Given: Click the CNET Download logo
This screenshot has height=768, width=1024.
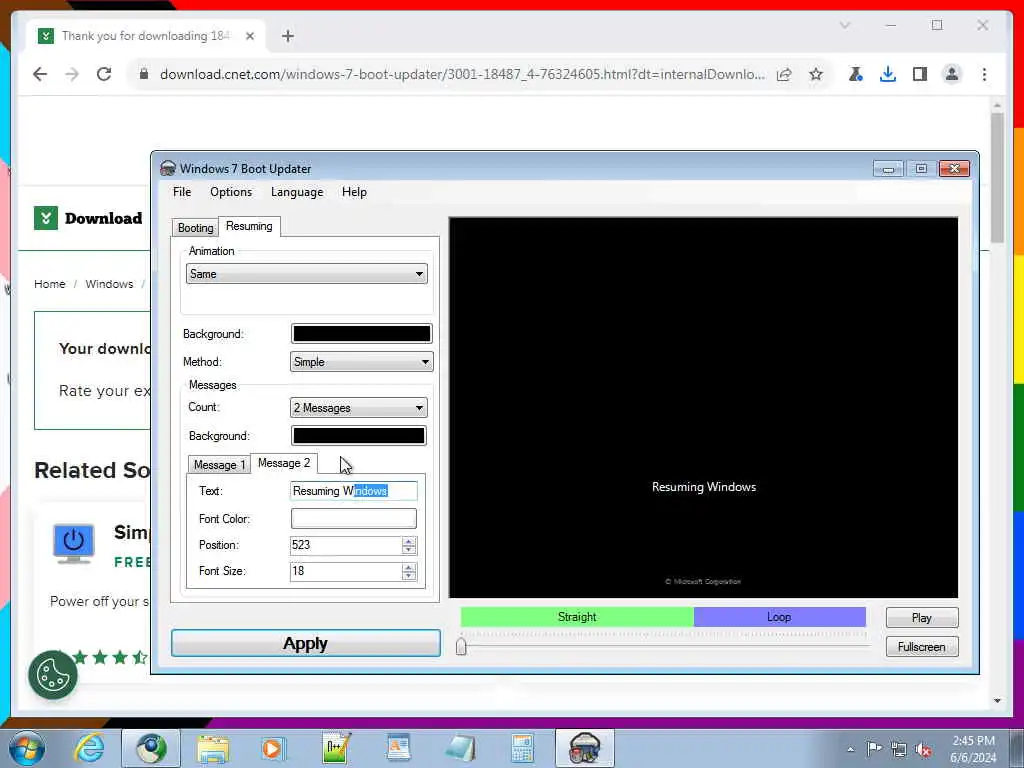Looking at the screenshot, I should [88, 218].
